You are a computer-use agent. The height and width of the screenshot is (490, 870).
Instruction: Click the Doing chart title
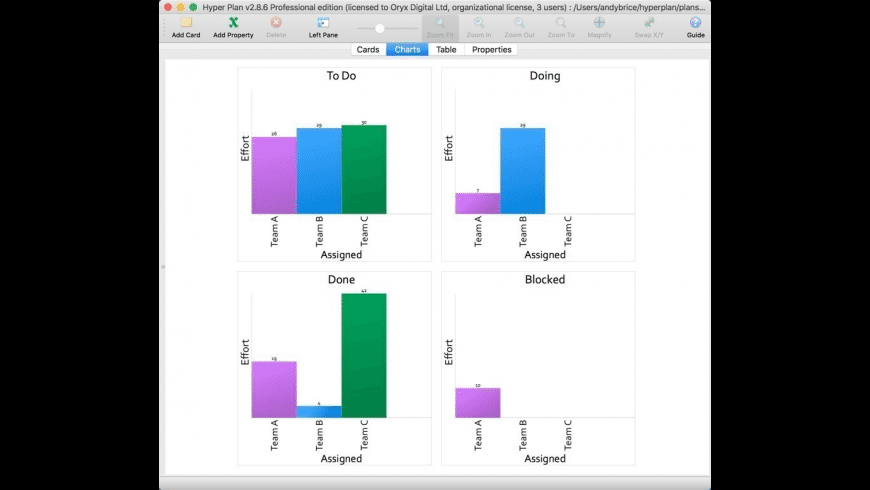pos(545,76)
